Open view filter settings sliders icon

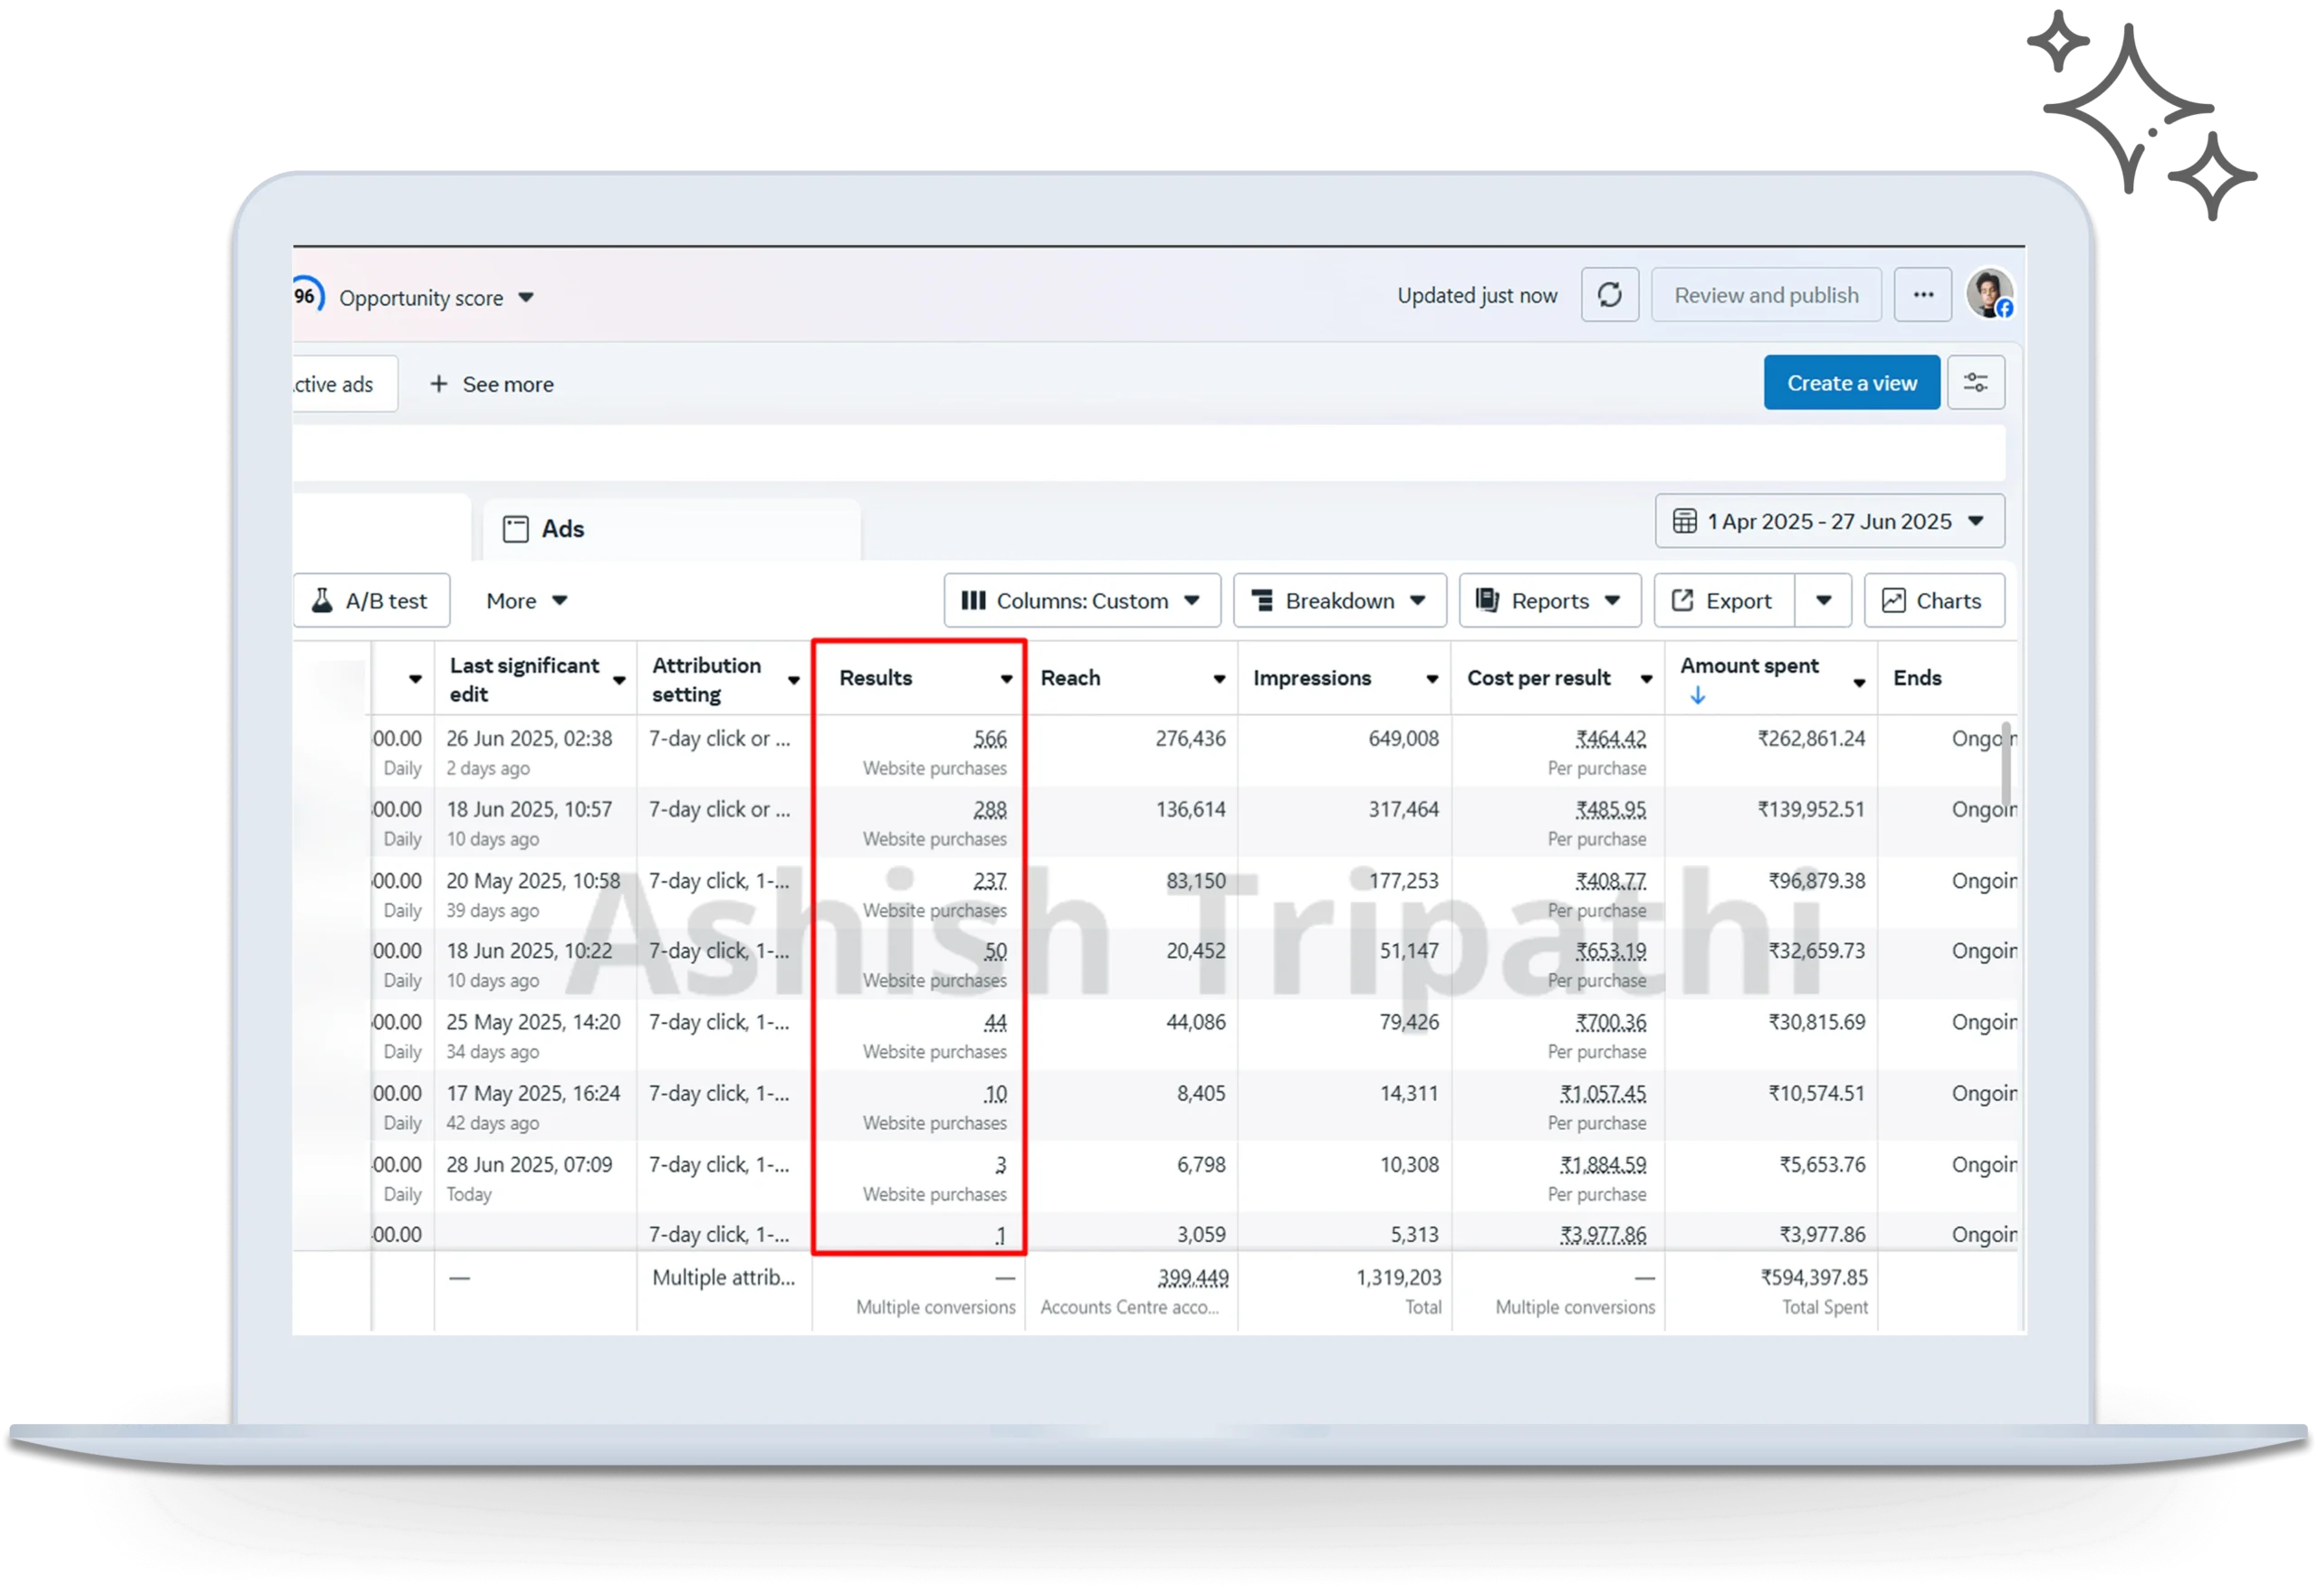pos(1975,383)
